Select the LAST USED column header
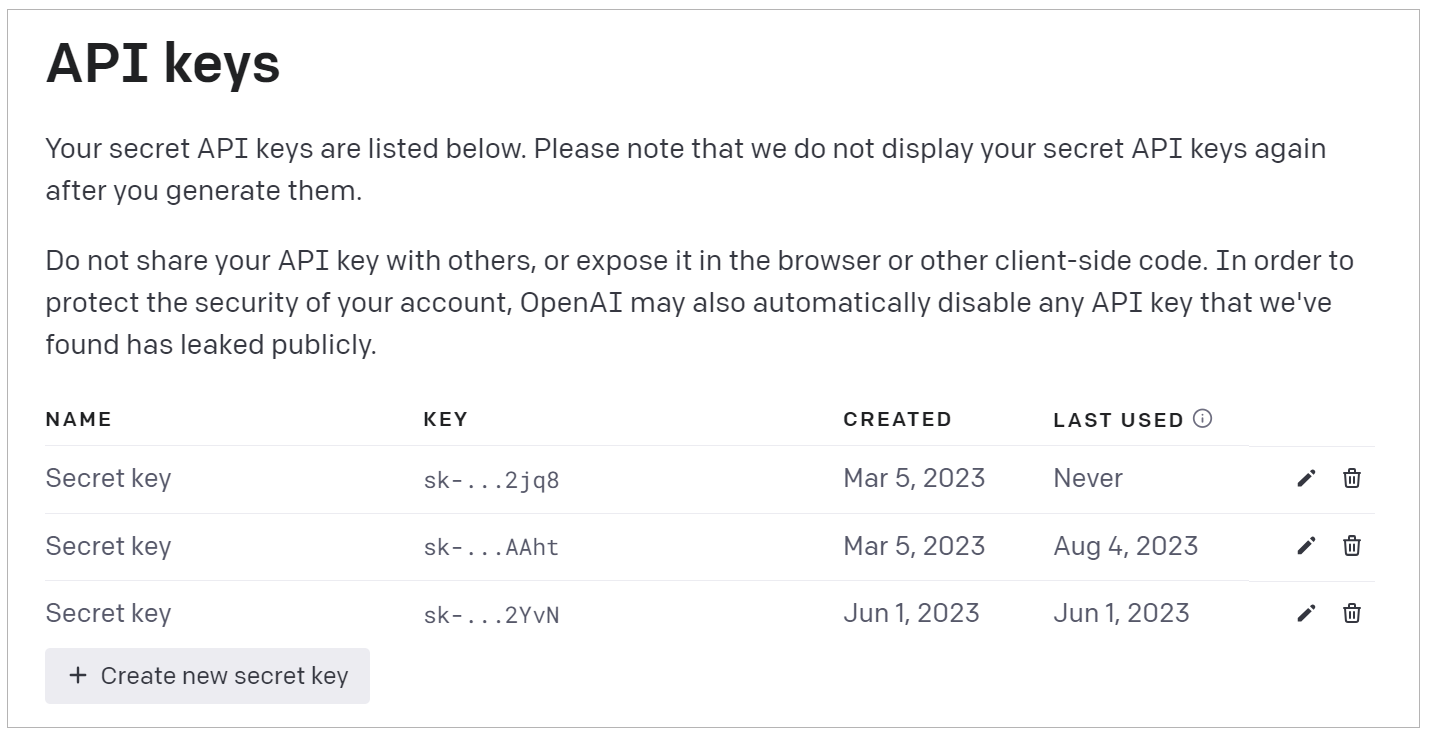The image size is (1429, 737). coord(1118,420)
